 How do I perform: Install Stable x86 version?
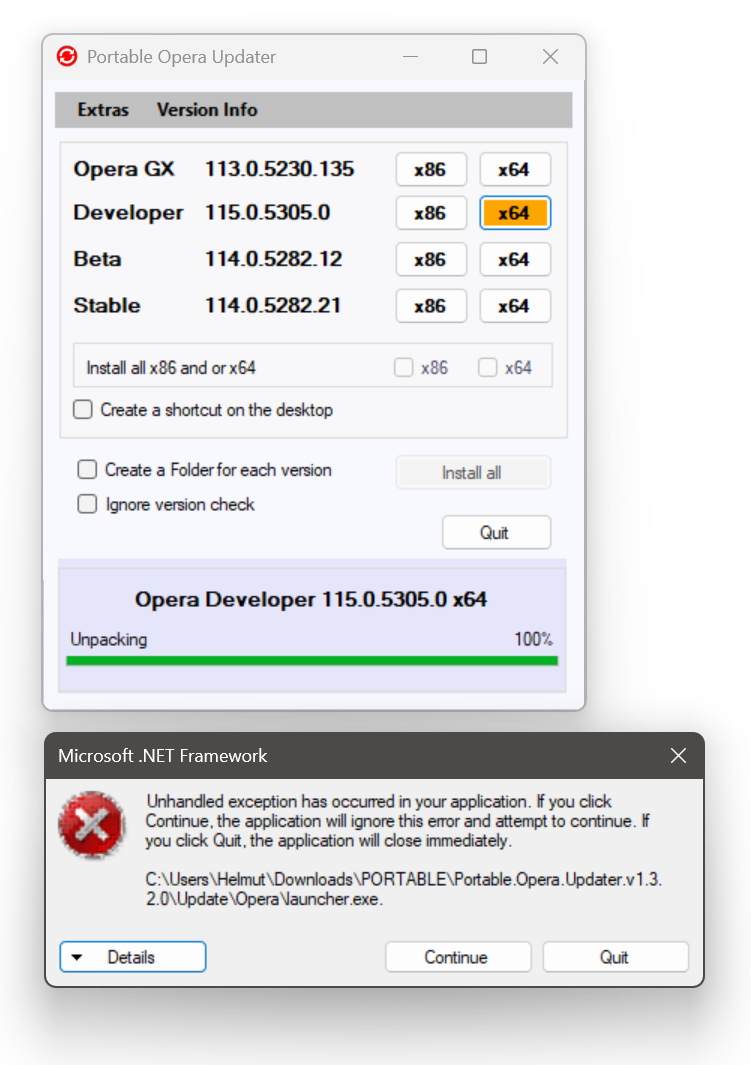point(431,306)
